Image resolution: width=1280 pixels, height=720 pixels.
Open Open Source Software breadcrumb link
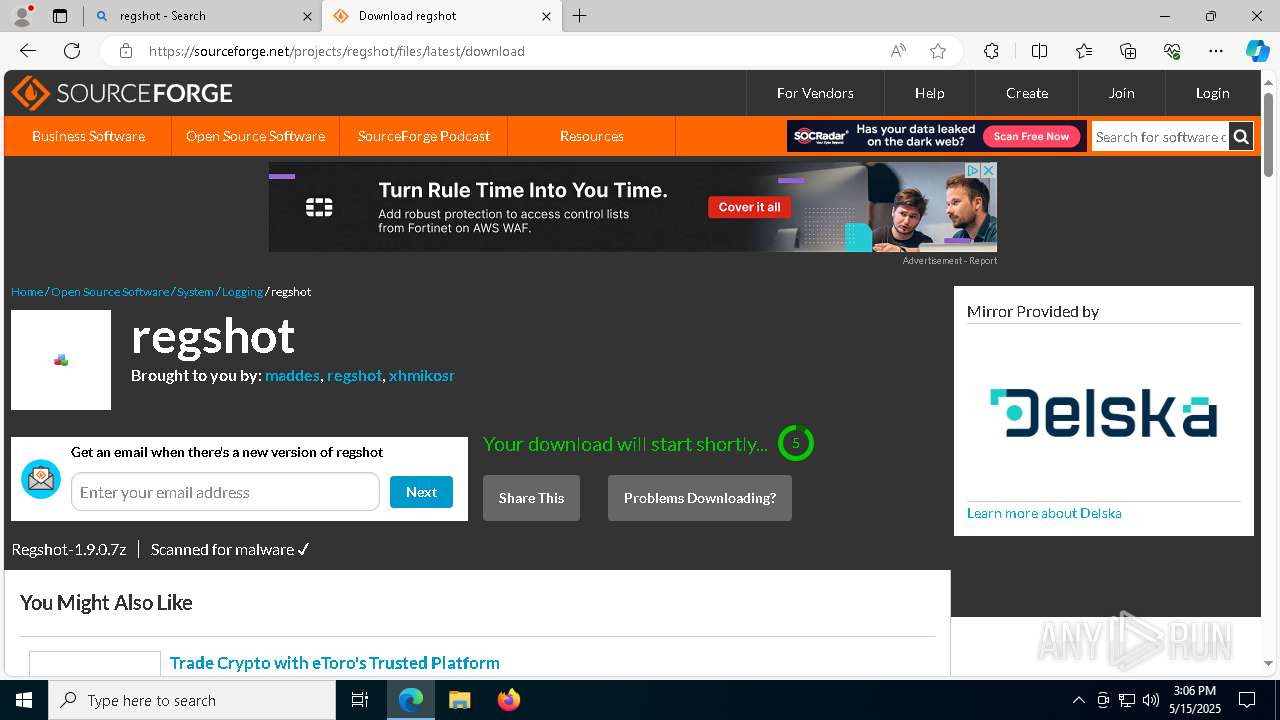click(x=110, y=292)
